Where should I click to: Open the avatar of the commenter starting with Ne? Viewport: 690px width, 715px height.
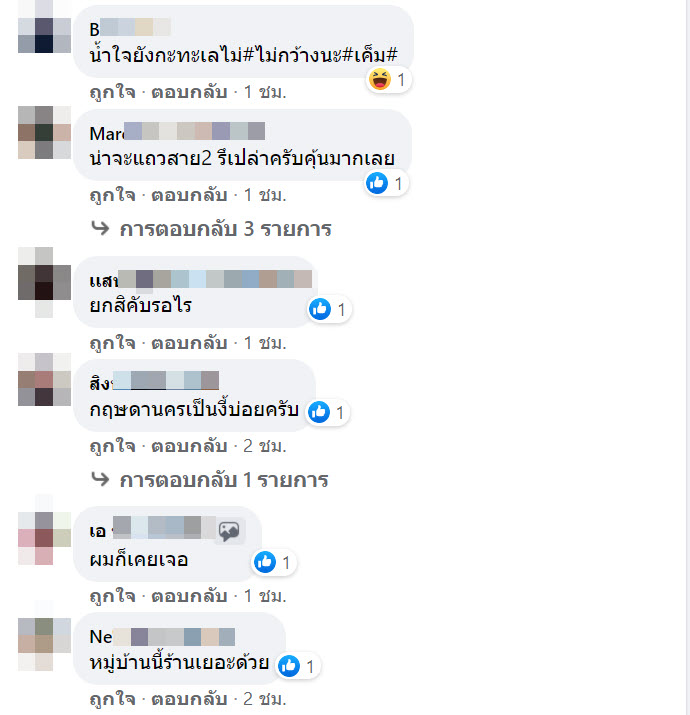(44, 644)
